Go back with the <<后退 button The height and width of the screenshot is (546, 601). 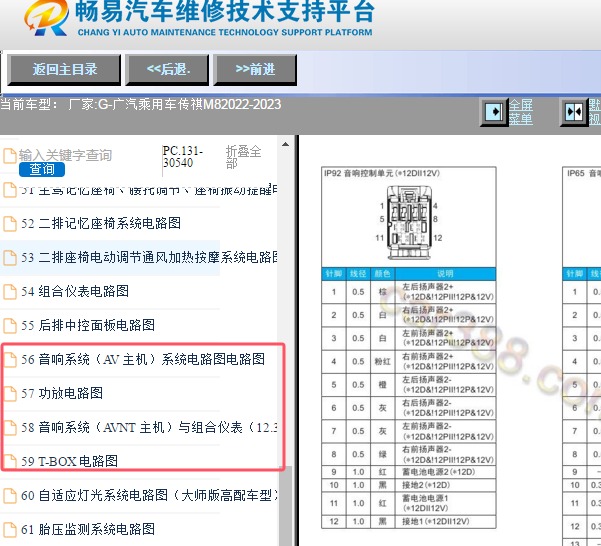coord(168,69)
